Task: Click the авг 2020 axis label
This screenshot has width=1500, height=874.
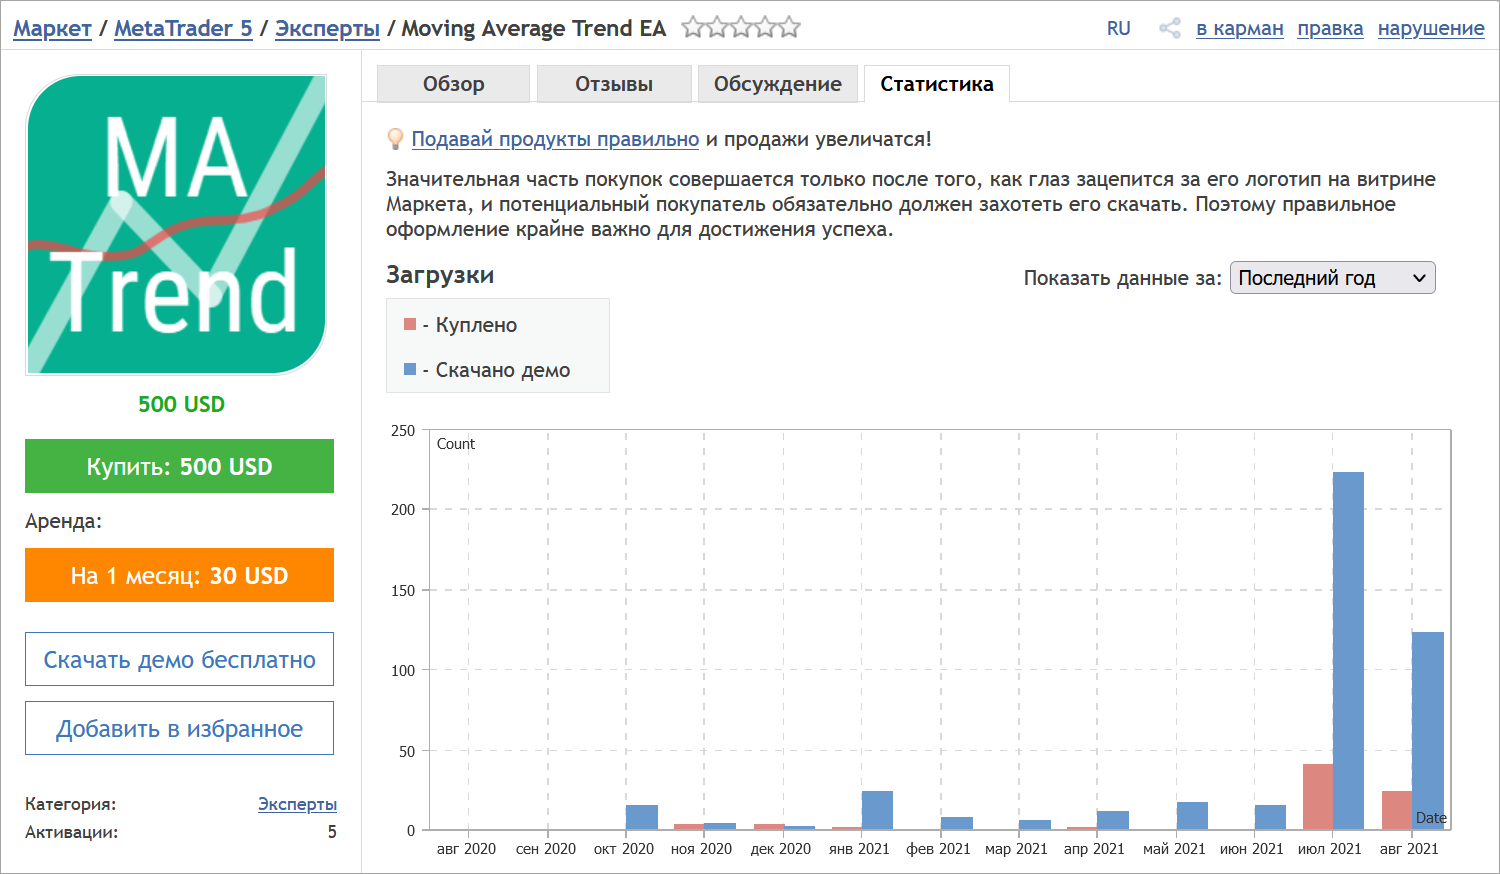Action: pos(466,849)
